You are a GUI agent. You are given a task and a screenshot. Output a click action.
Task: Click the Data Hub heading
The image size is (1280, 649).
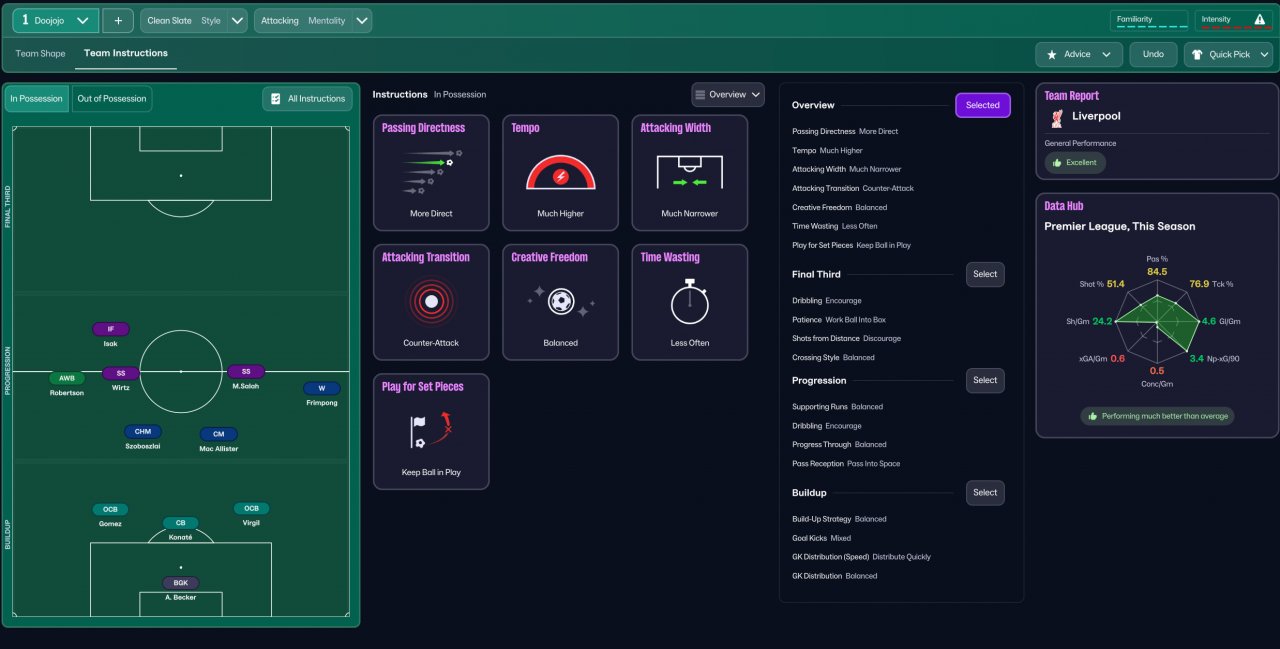[1064, 206]
